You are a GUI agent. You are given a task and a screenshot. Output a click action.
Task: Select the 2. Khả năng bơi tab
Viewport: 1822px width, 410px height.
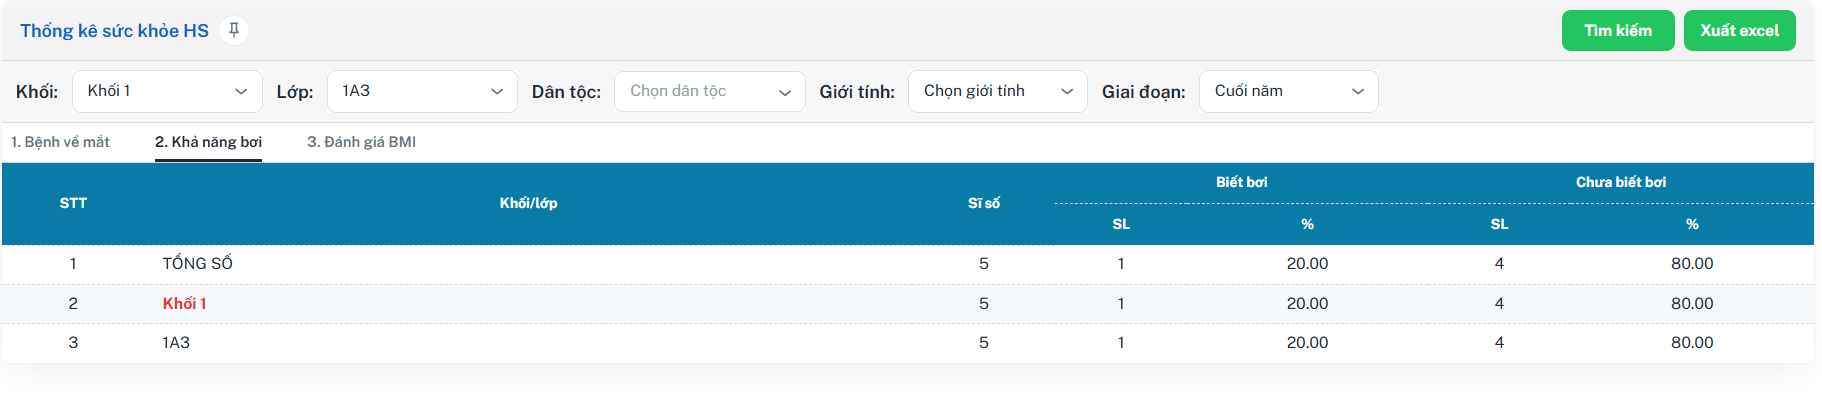[208, 142]
